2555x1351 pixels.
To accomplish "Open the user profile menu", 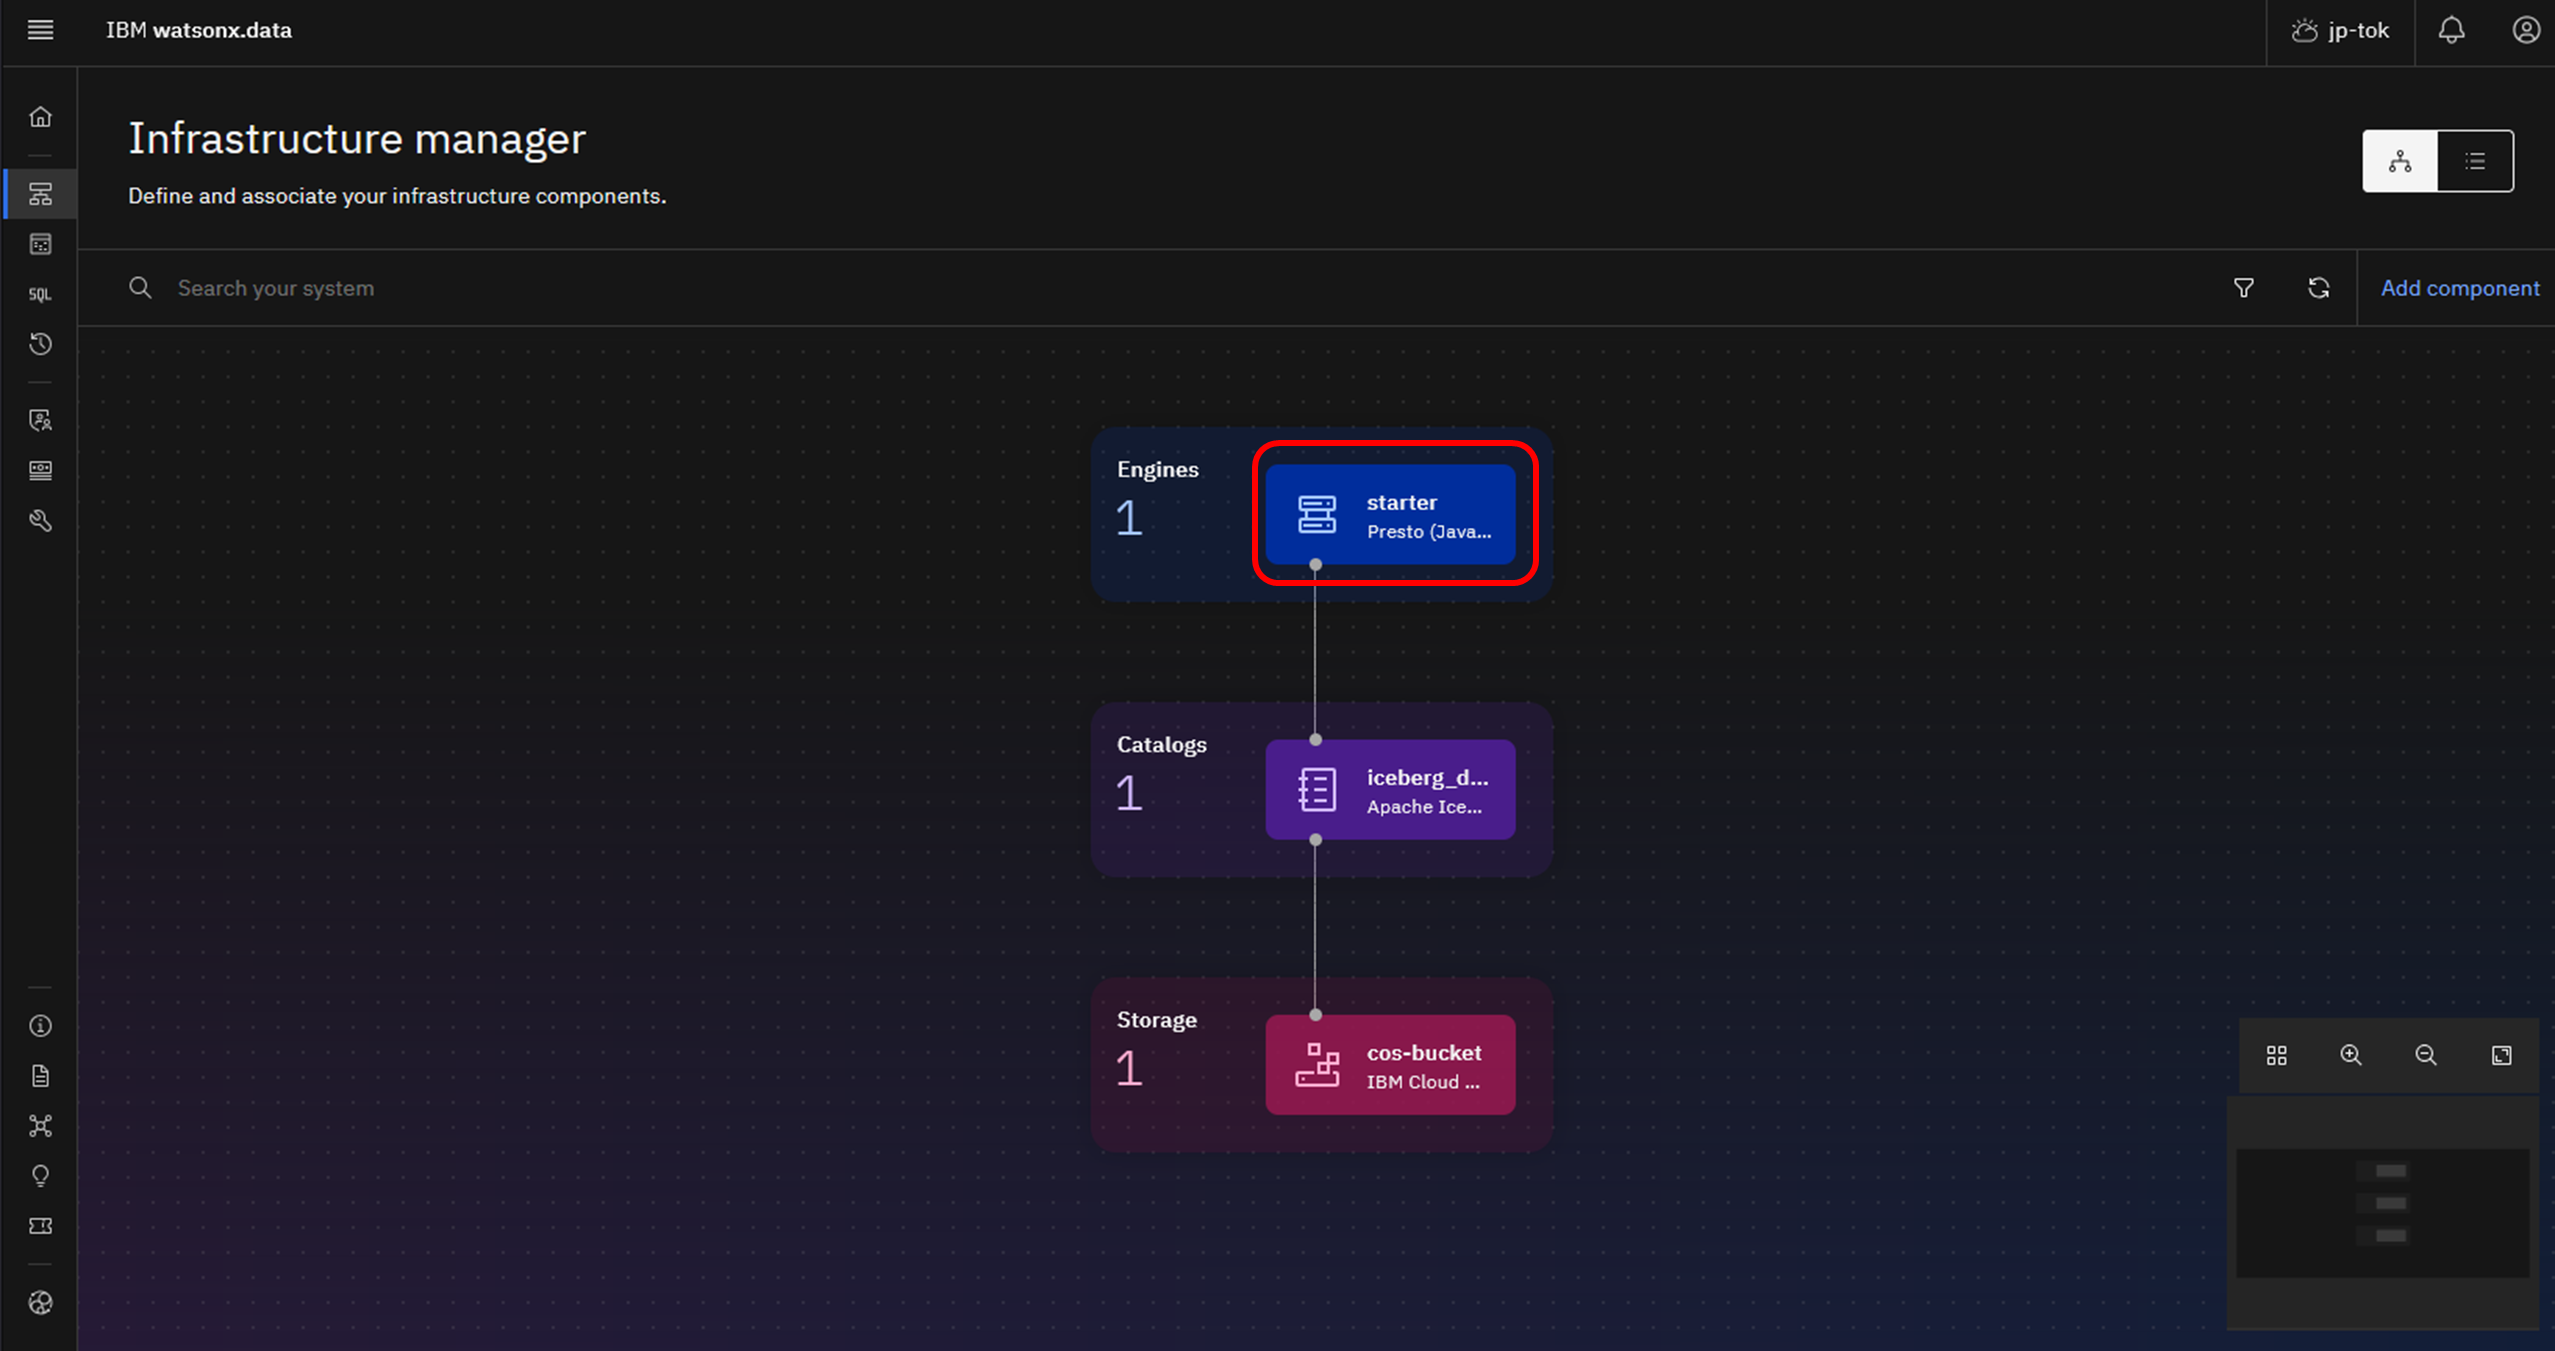I will tap(2525, 30).
